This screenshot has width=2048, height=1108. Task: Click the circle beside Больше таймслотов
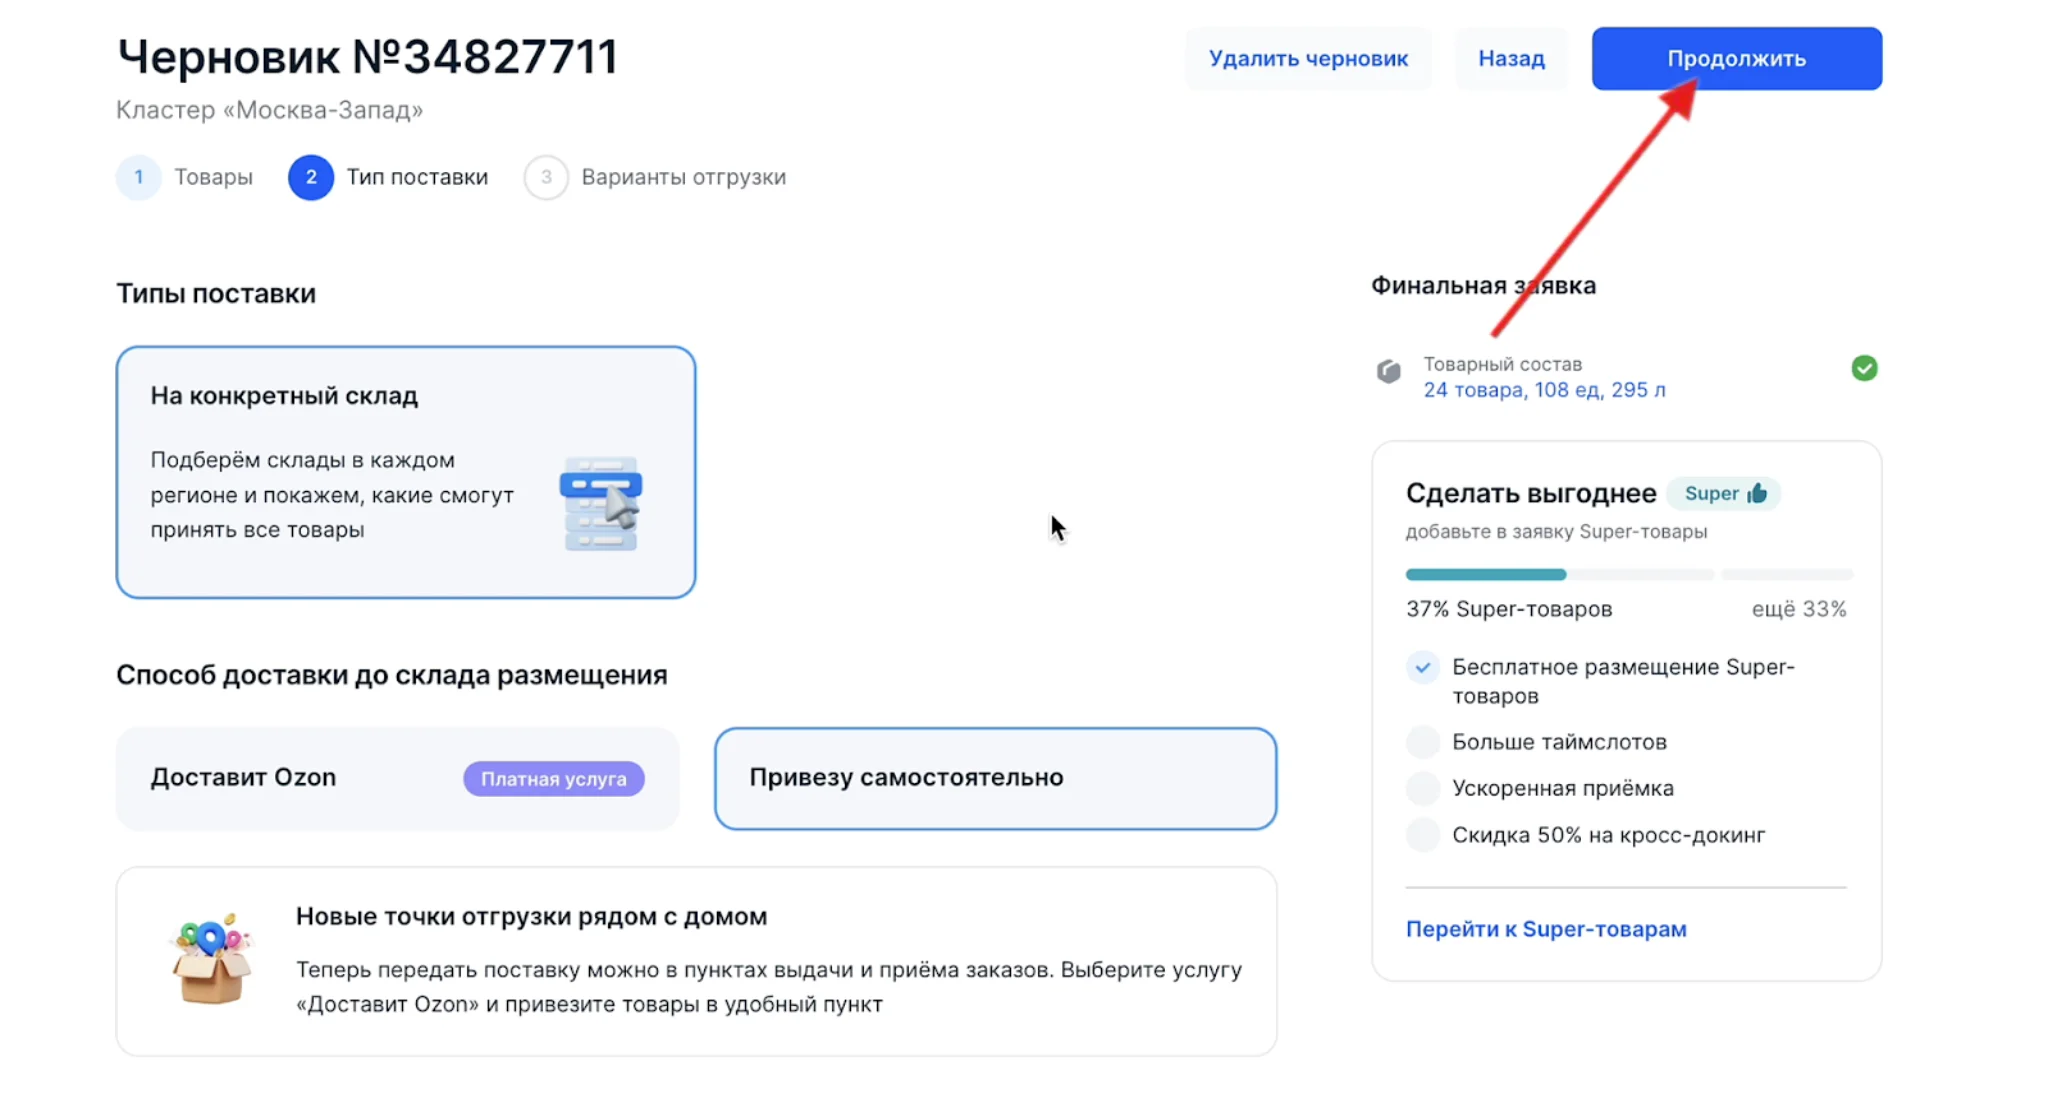(1422, 742)
